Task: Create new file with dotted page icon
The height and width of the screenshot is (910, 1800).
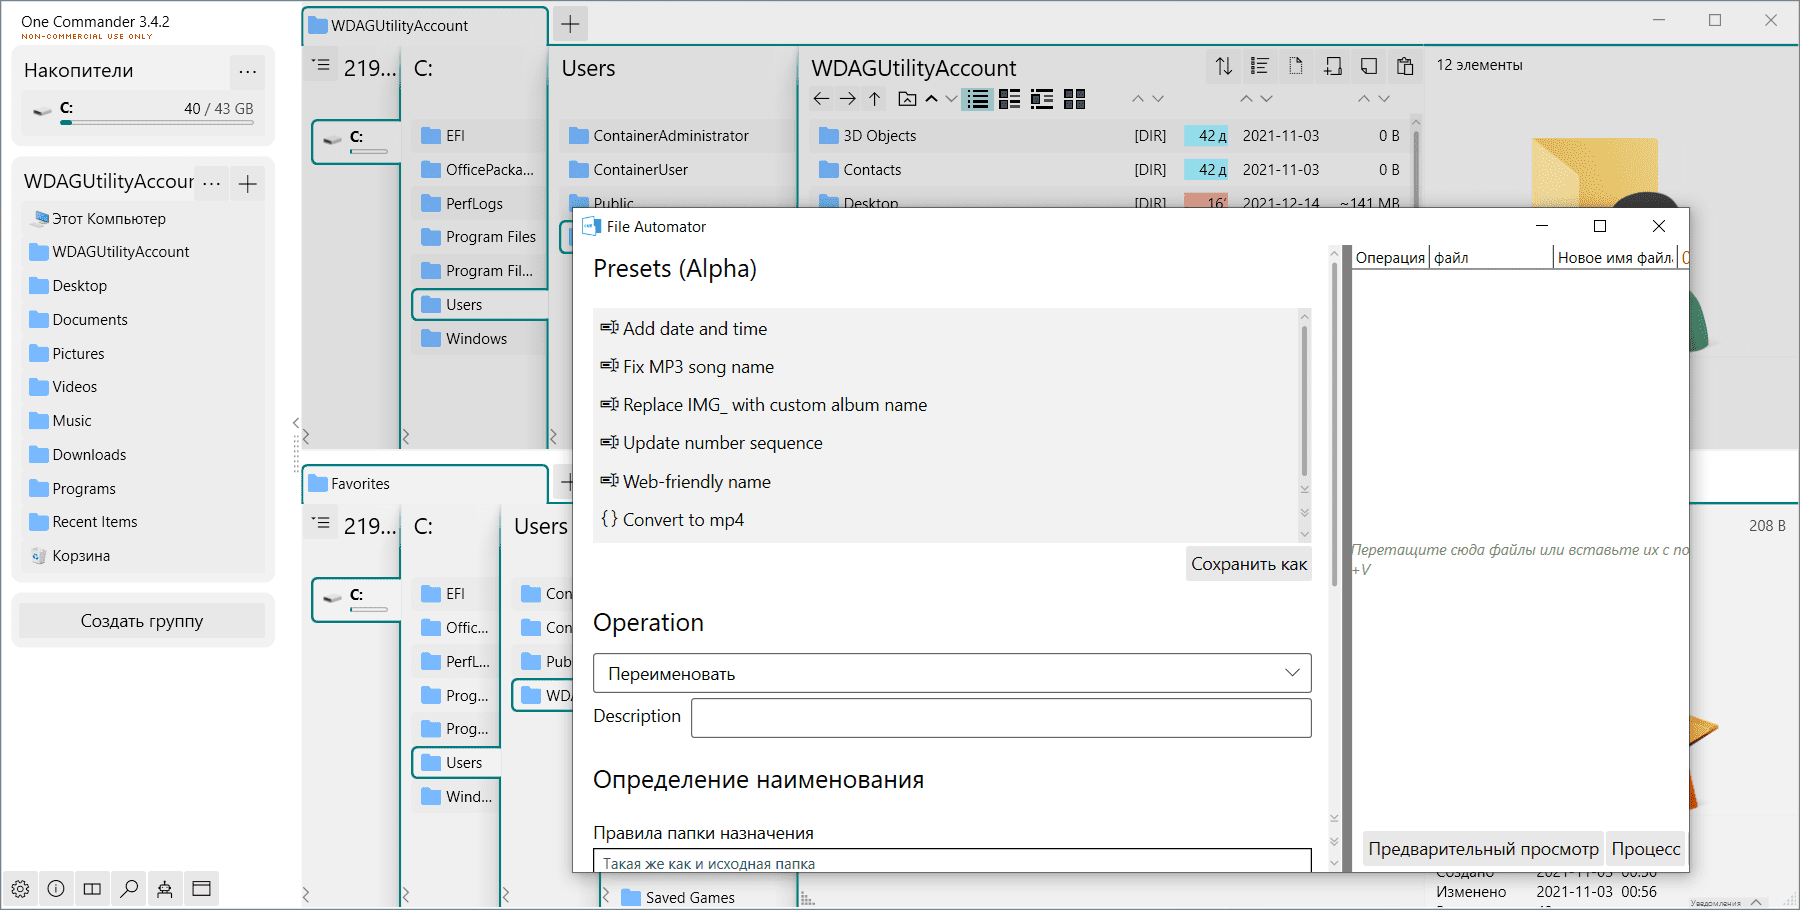Action: point(1296,66)
